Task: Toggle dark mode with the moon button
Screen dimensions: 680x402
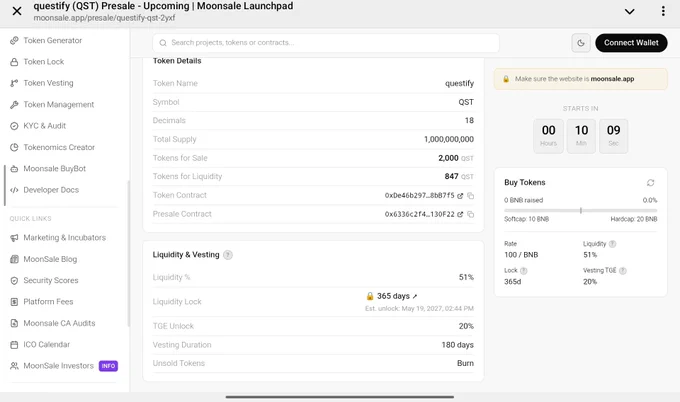Action: click(581, 43)
